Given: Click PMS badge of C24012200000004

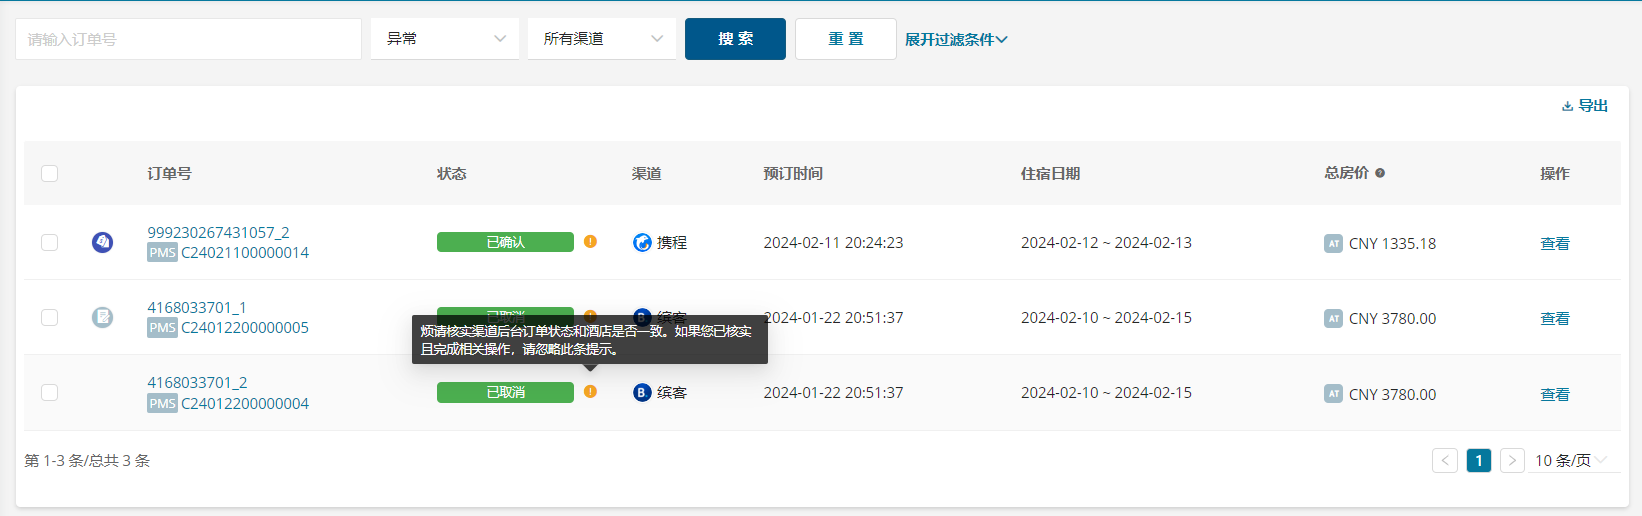Looking at the screenshot, I should click(162, 404).
